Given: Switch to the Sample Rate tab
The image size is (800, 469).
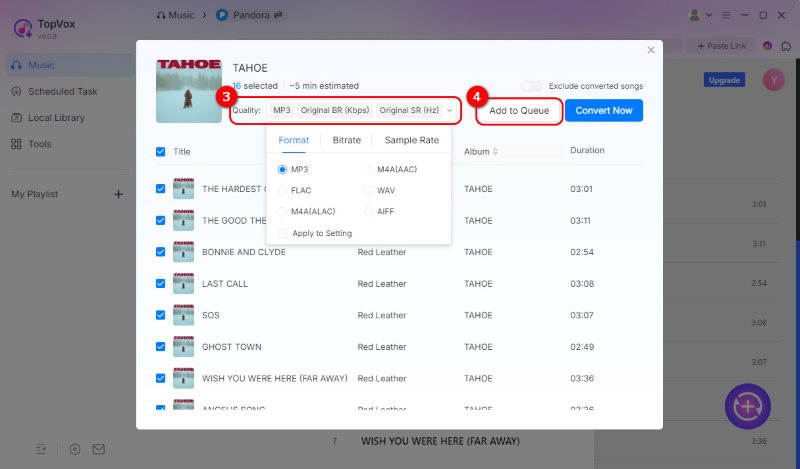Looking at the screenshot, I should 412,140.
